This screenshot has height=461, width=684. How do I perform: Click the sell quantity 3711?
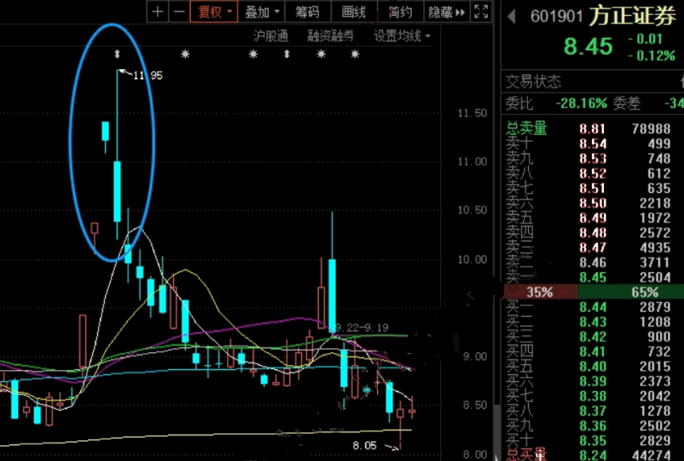(655, 262)
